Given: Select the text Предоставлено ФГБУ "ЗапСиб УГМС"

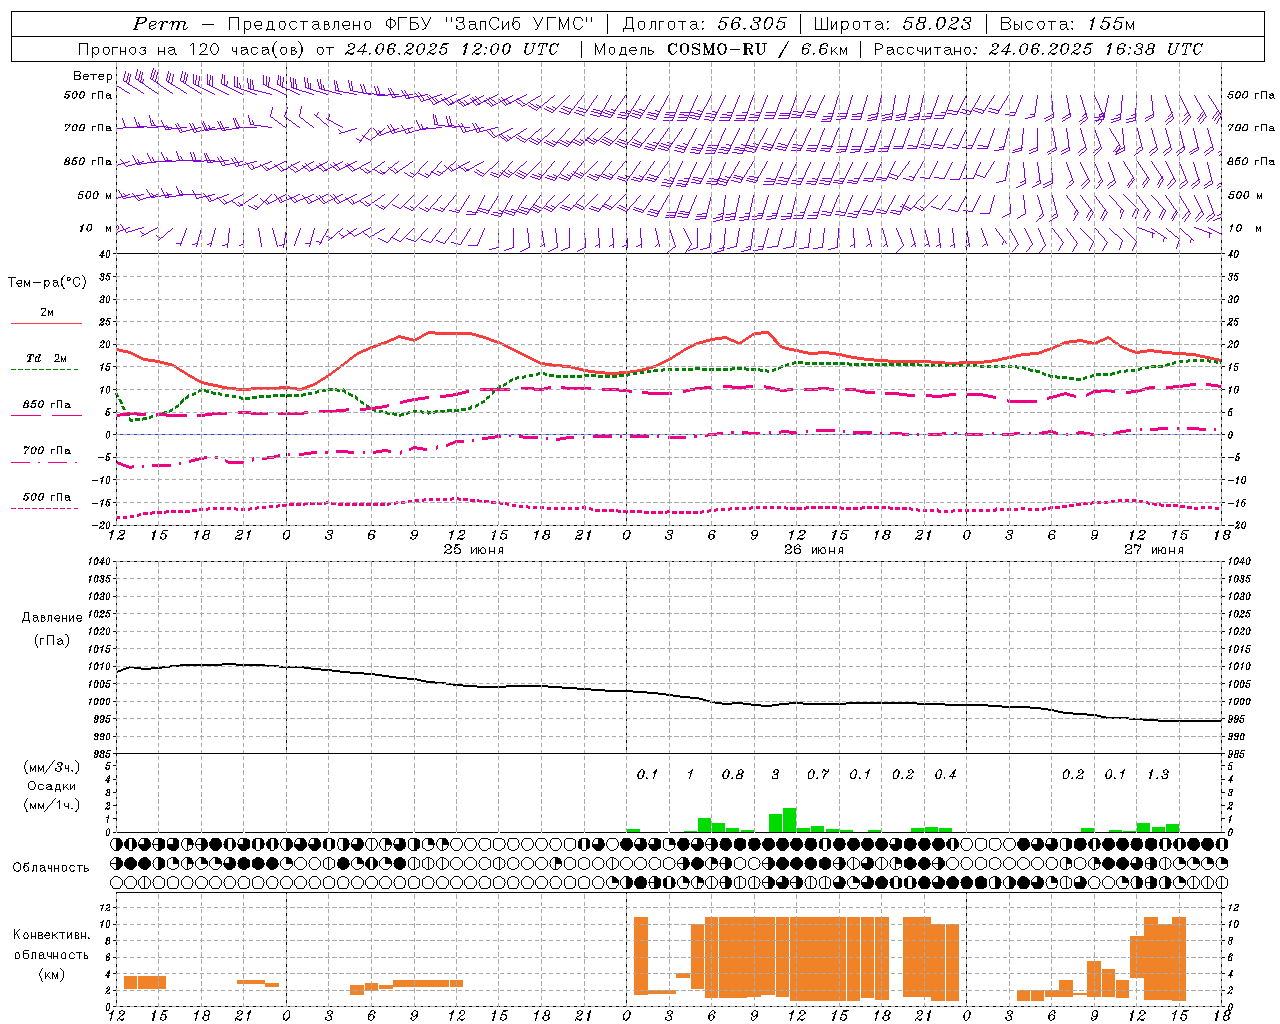Looking at the screenshot, I should (411, 24).
